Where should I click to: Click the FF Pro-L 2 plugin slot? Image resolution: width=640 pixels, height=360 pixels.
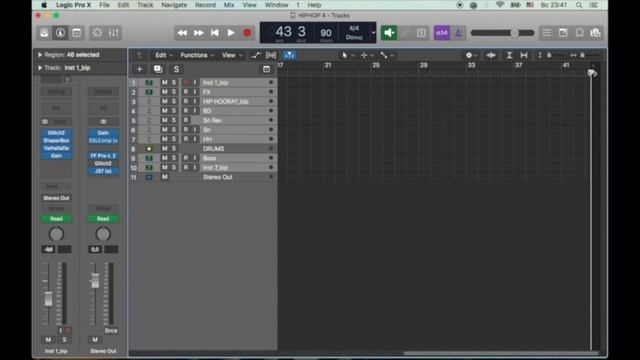103,156
